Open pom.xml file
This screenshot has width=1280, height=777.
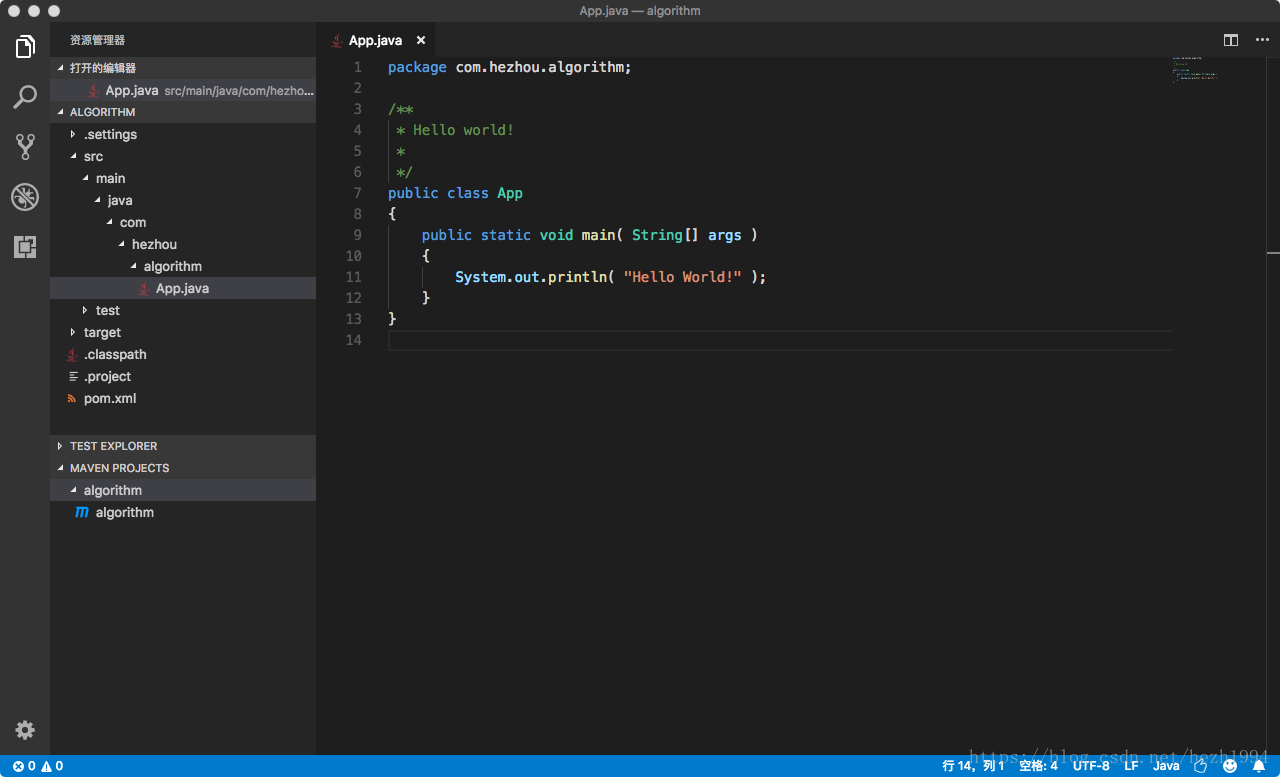click(183, 398)
